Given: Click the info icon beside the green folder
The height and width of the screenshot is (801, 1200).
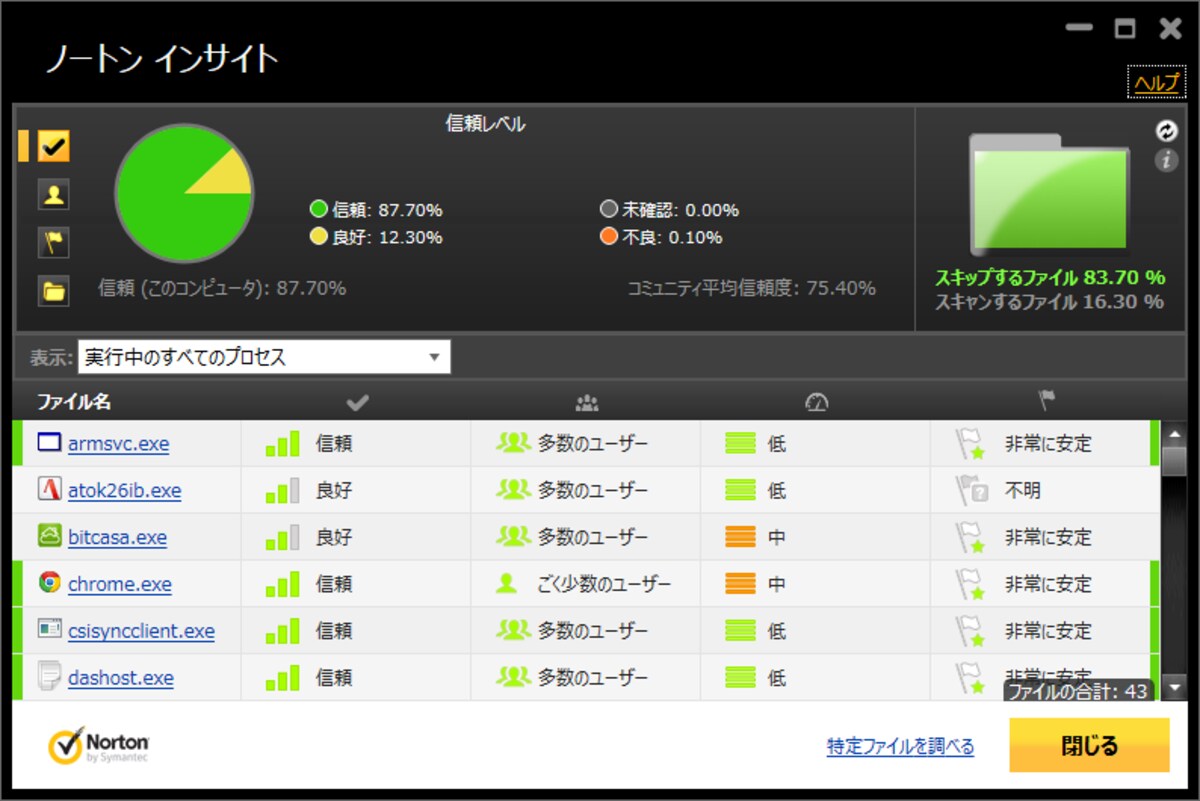Looking at the screenshot, I should coord(1166,160).
